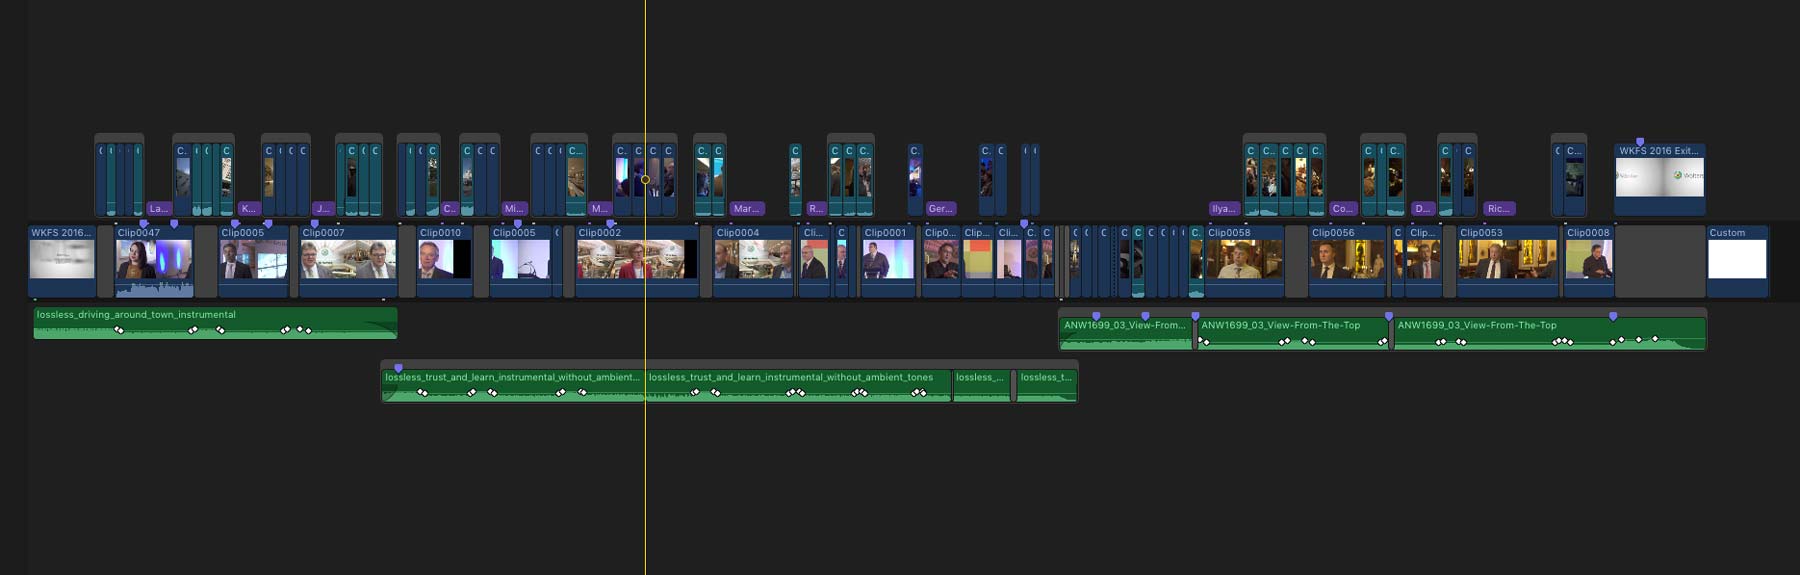Viewport: 1800px width, 575px height.
Task: Select the Clip0058 clip
Action: (1244, 261)
